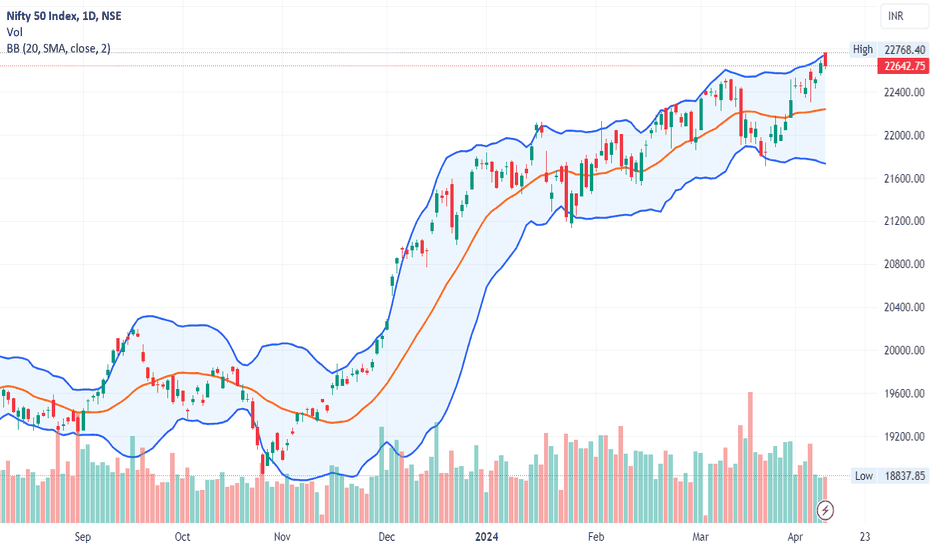Screen dimensions: 932x550
Task: Click the High 22768.40 price label
Action: 889,49
